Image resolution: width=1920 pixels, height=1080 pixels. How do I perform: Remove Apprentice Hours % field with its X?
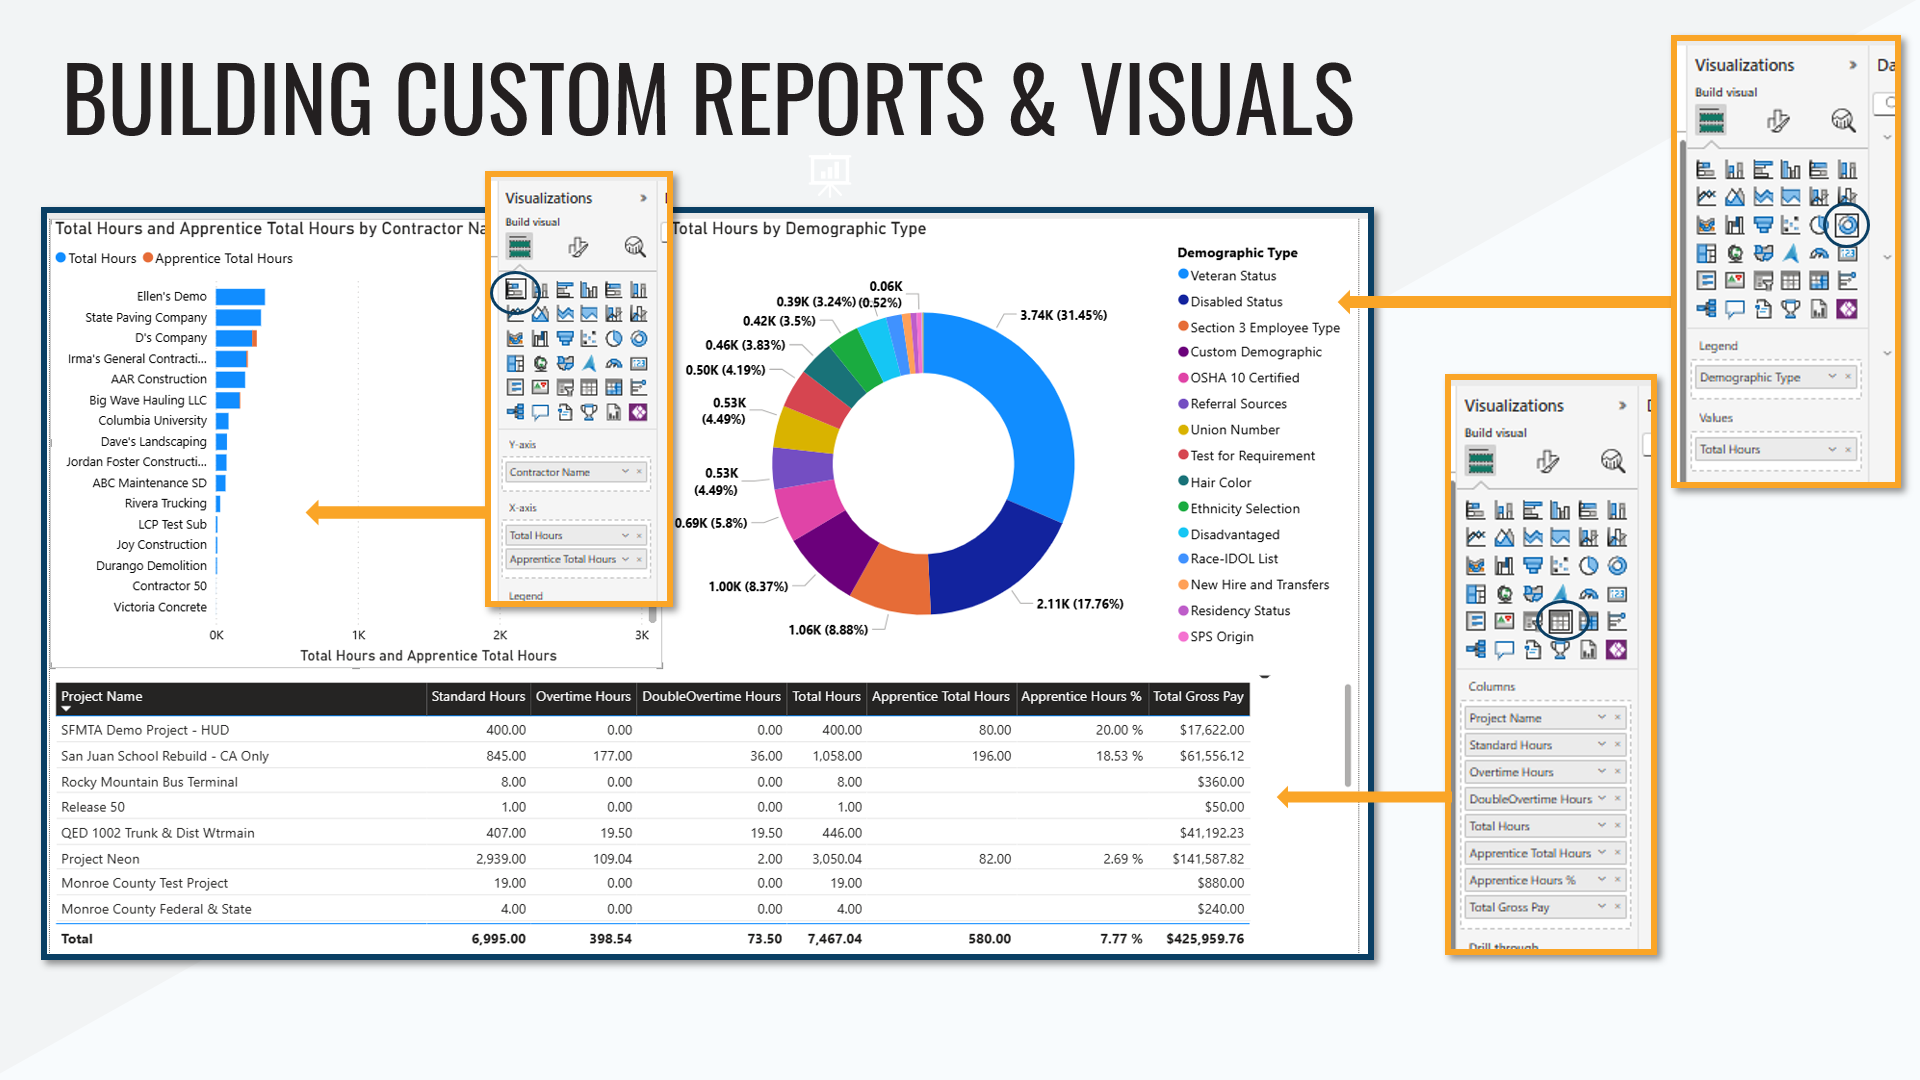[x=1618, y=880]
